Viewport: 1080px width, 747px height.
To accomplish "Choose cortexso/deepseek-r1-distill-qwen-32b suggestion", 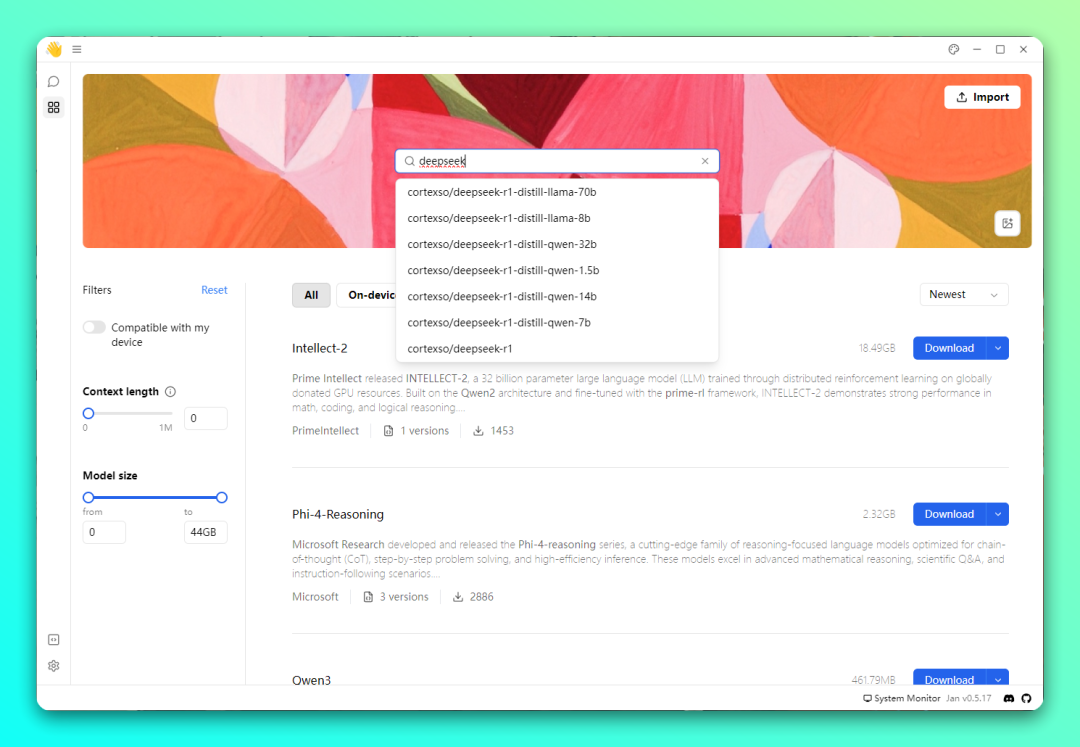I will pos(557,244).
